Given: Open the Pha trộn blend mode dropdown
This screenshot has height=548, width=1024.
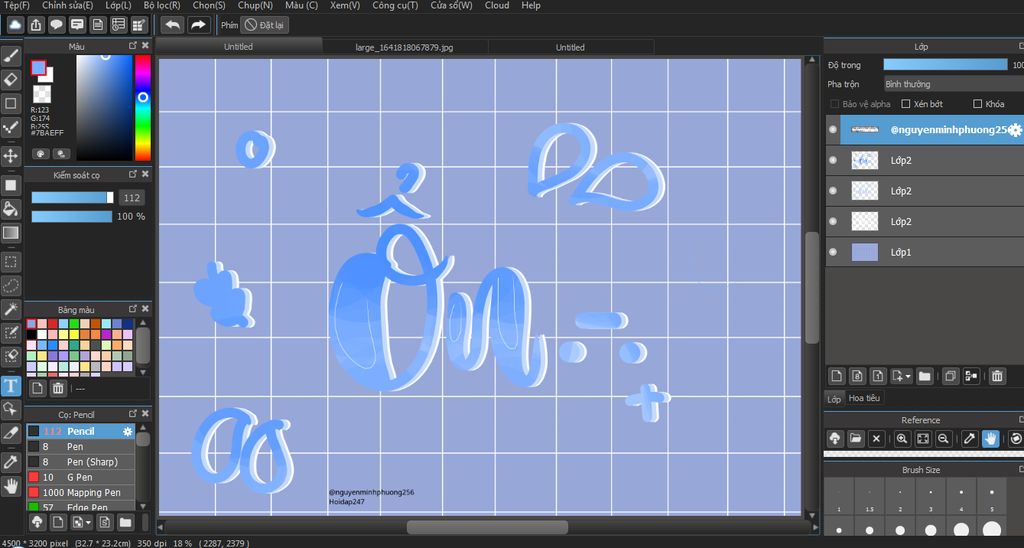Looking at the screenshot, I should click(953, 84).
